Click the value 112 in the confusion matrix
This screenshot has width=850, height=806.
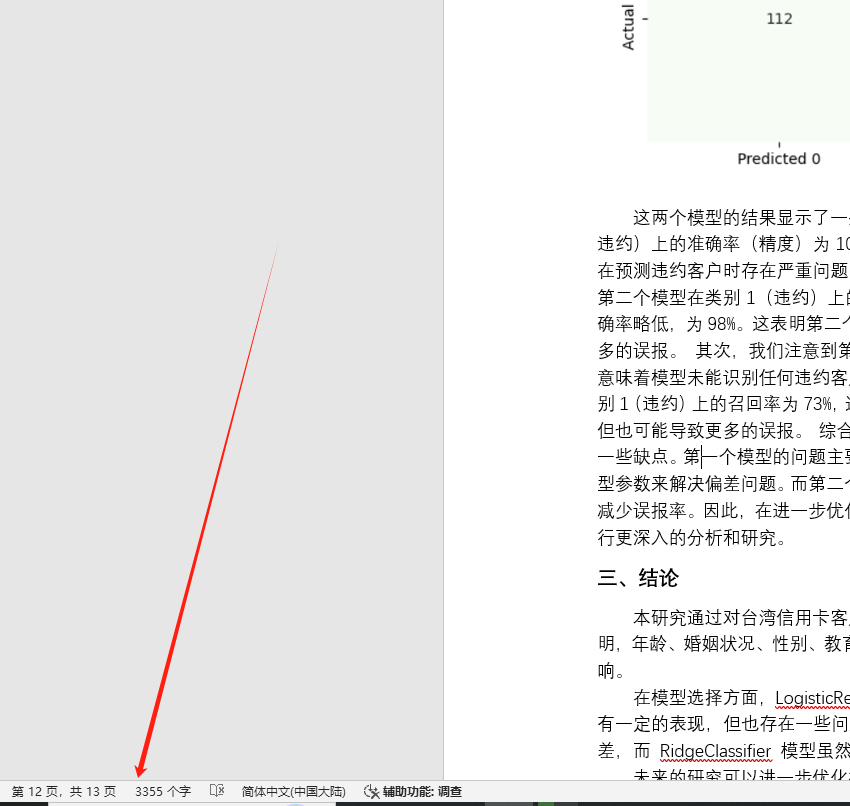(779, 19)
